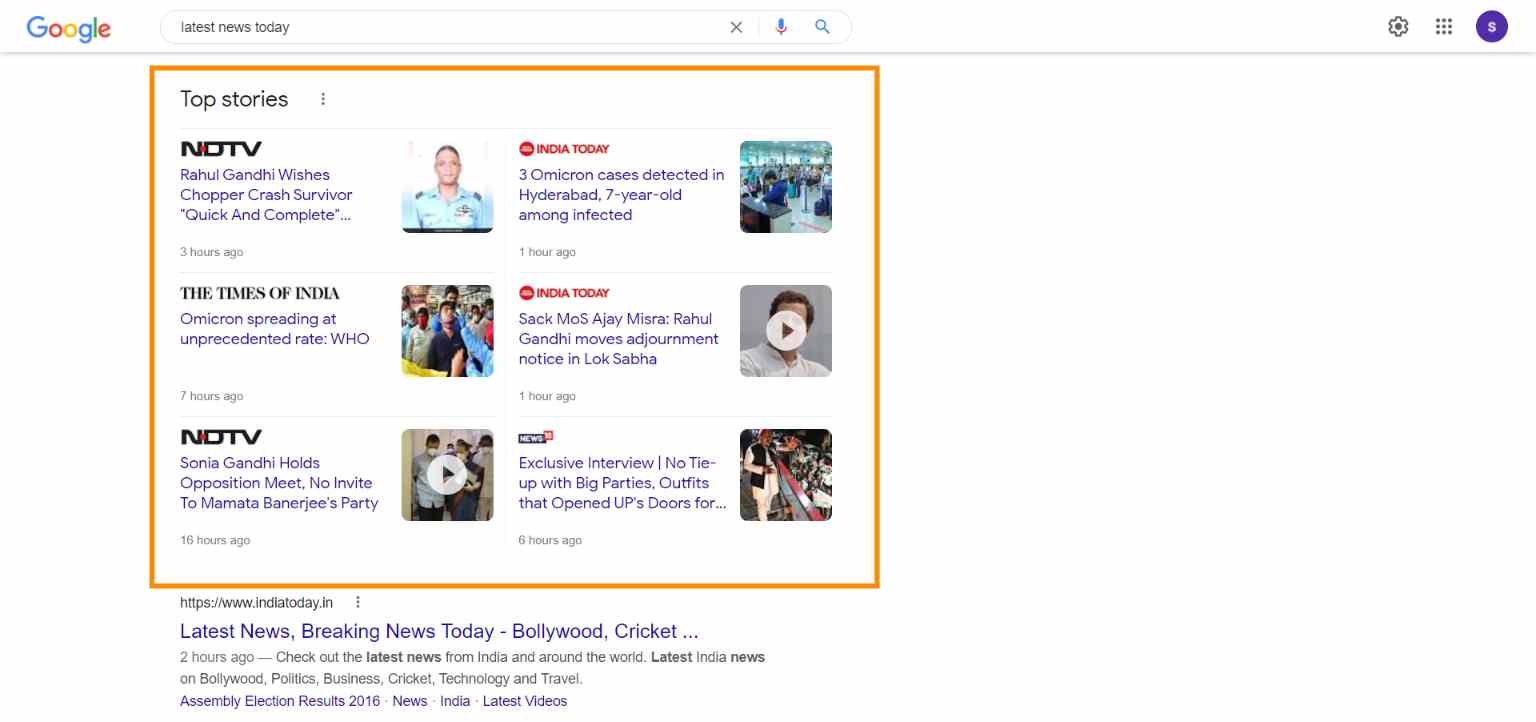1536x722 pixels.
Task: Click the voice search microphone icon
Action: click(x=781, y=27)
